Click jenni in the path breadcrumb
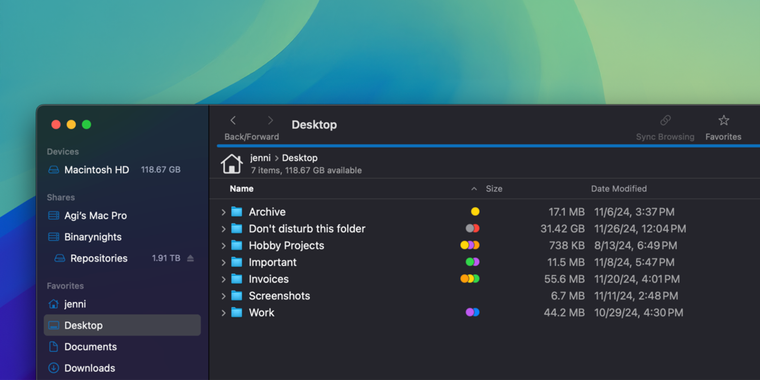Screen dimensions: 760x380 click(x=260, y=158)
